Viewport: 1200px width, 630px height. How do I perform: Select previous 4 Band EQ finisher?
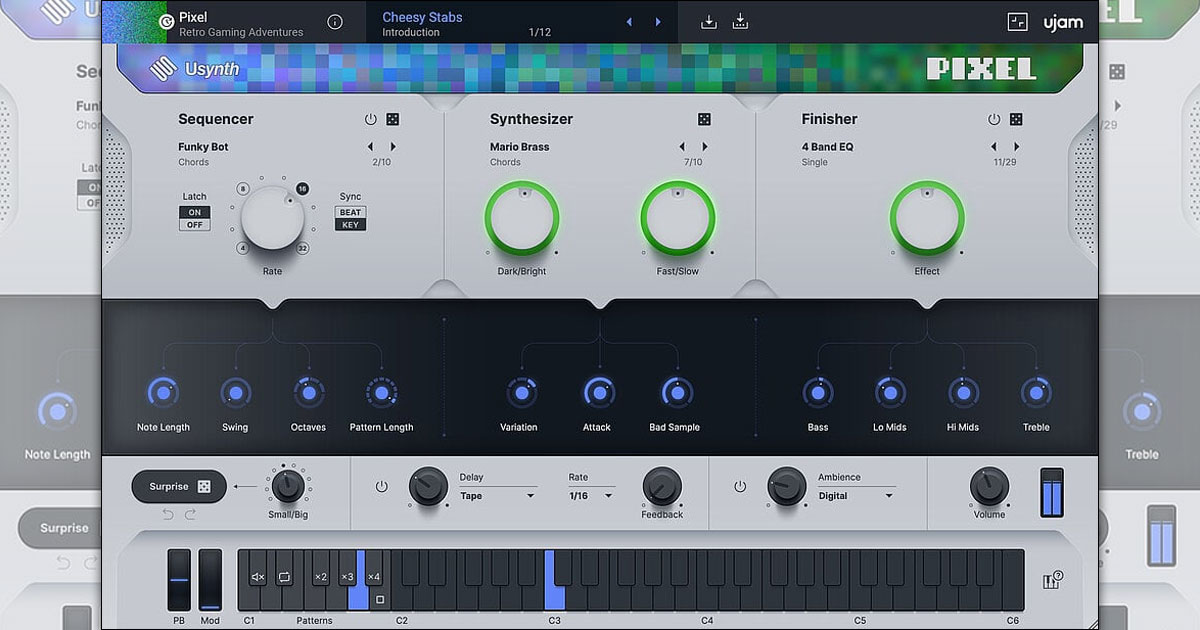click(x=993, y=147)
